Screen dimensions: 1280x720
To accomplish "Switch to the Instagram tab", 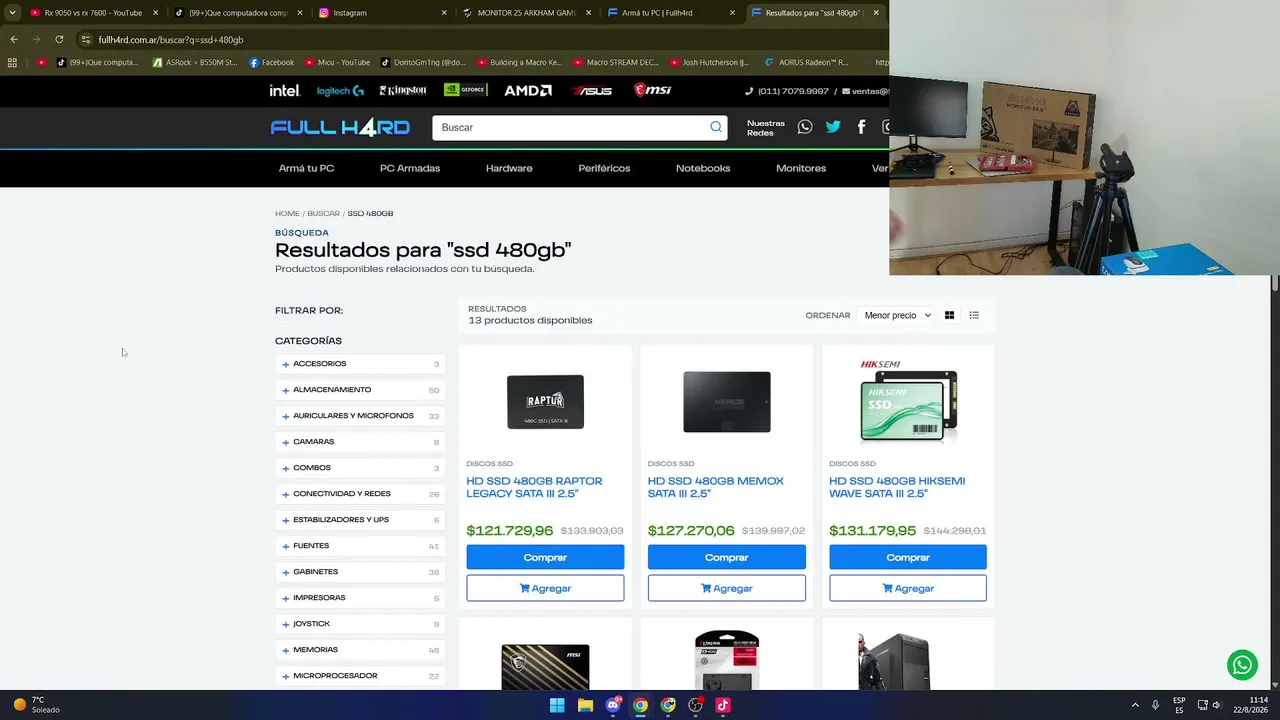I will tap(381, 13).
